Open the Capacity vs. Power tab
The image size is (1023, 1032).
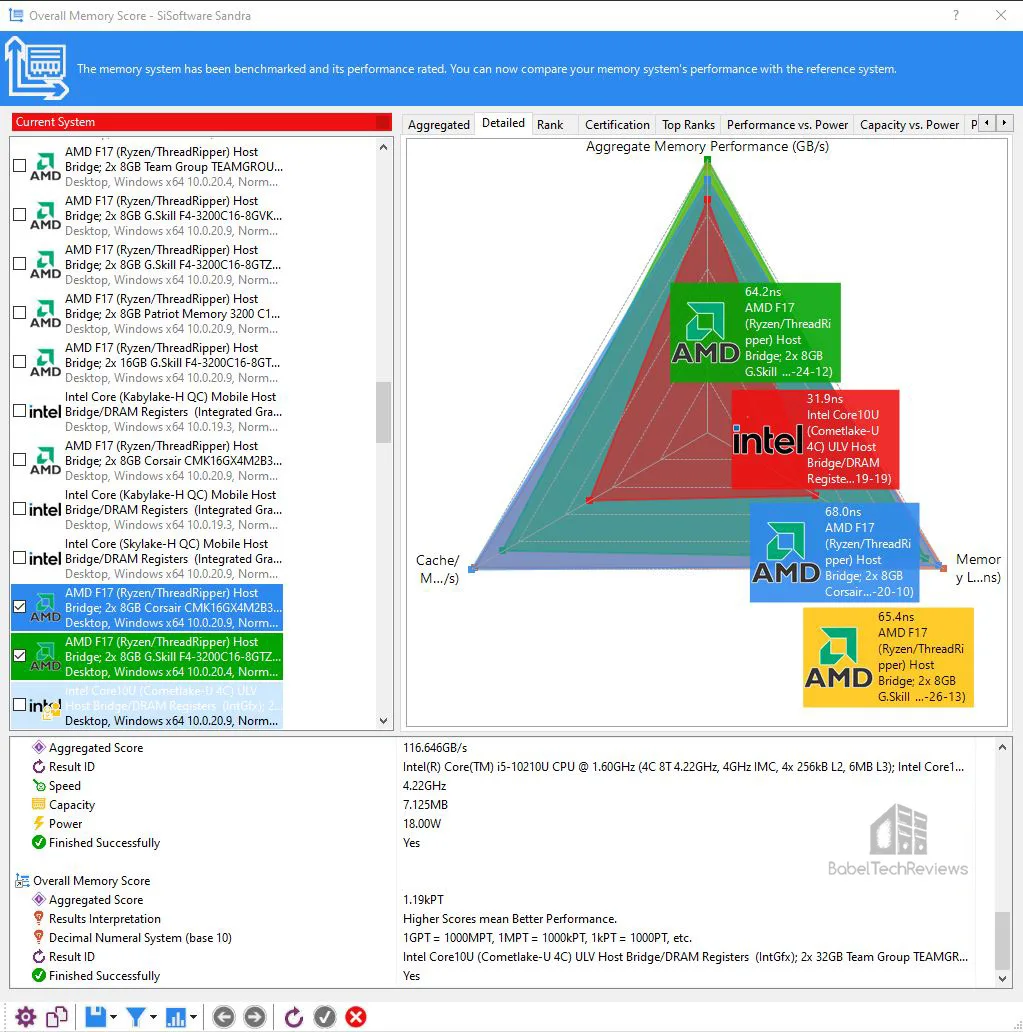(909, 124)
